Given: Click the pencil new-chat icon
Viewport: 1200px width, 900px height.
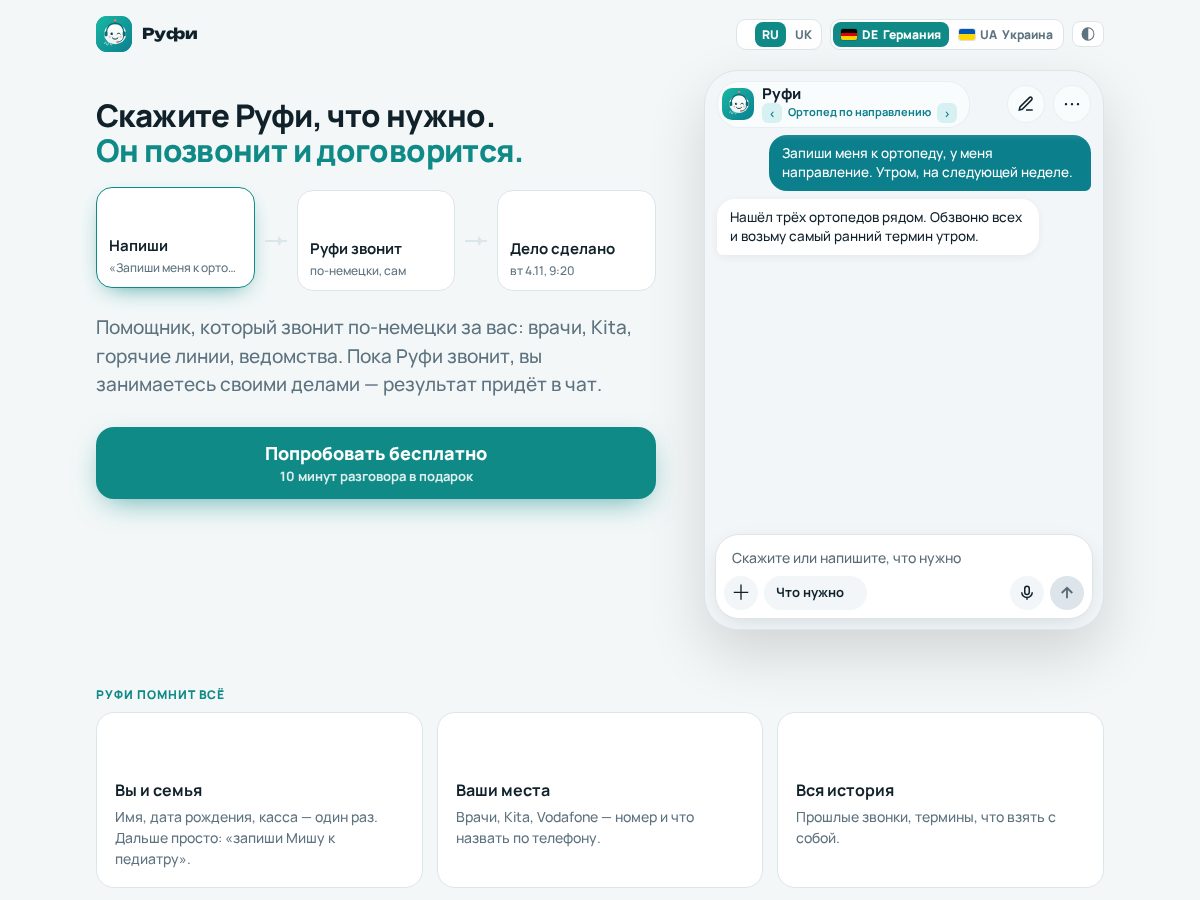Looking at the screenshot, I should [x=1026, y=104].
